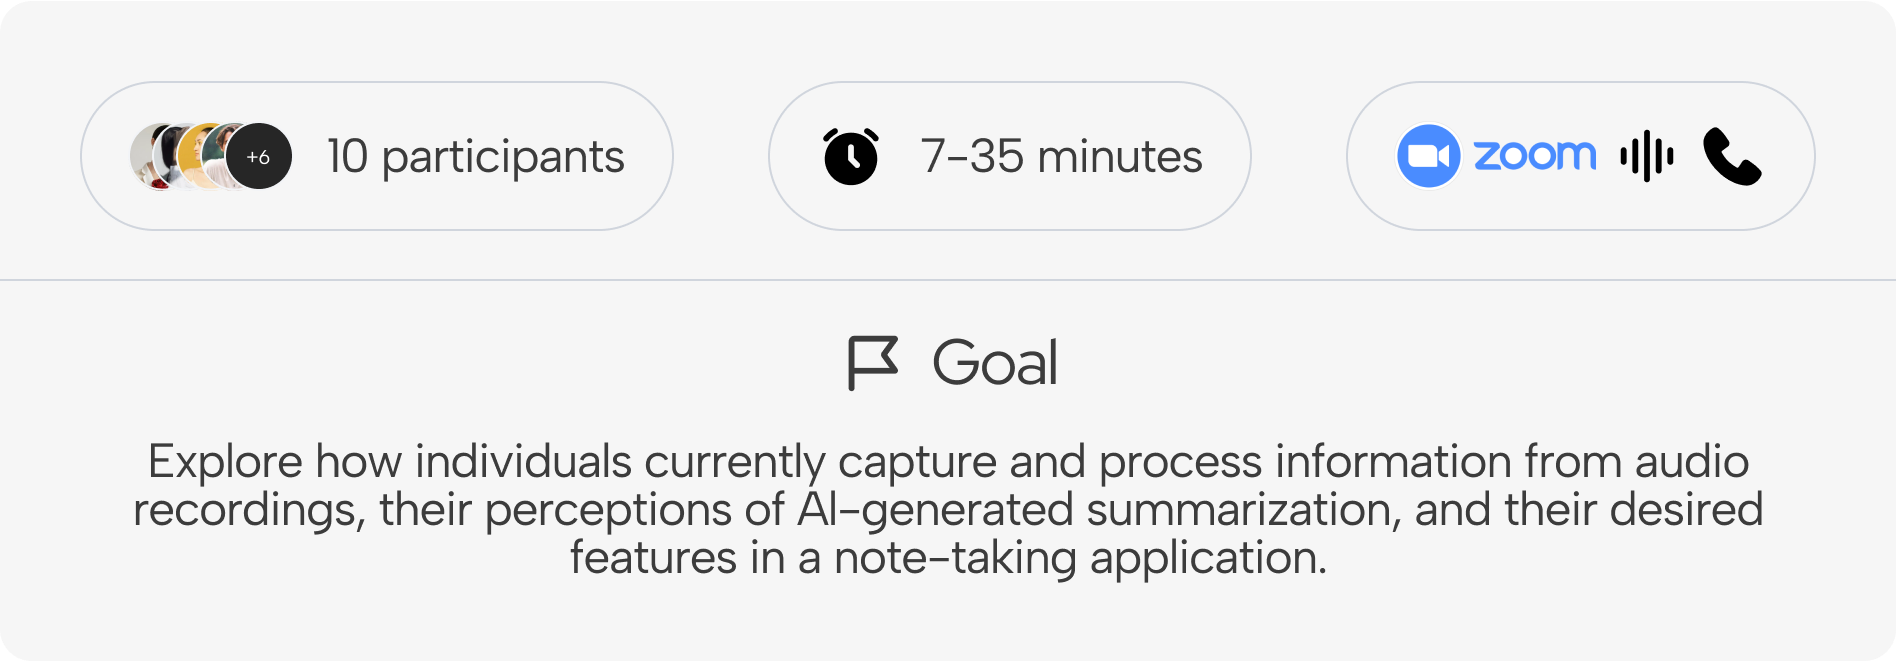Click the line "features in a note-taking application."
Viewport: 1896px width, 661px height.
[x=948, y=558]
